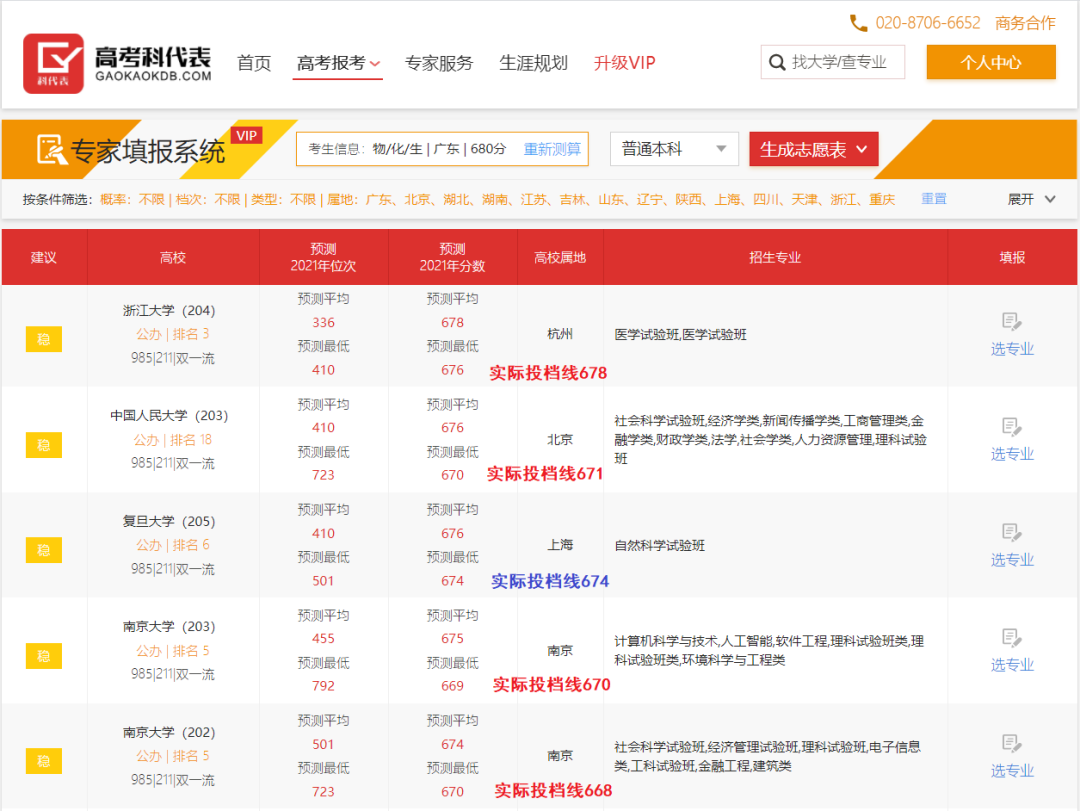The height and width of the screenshot is (811, 1080).
Task: Click the 预测 2021年分数 column header
Action: [453, 257]
